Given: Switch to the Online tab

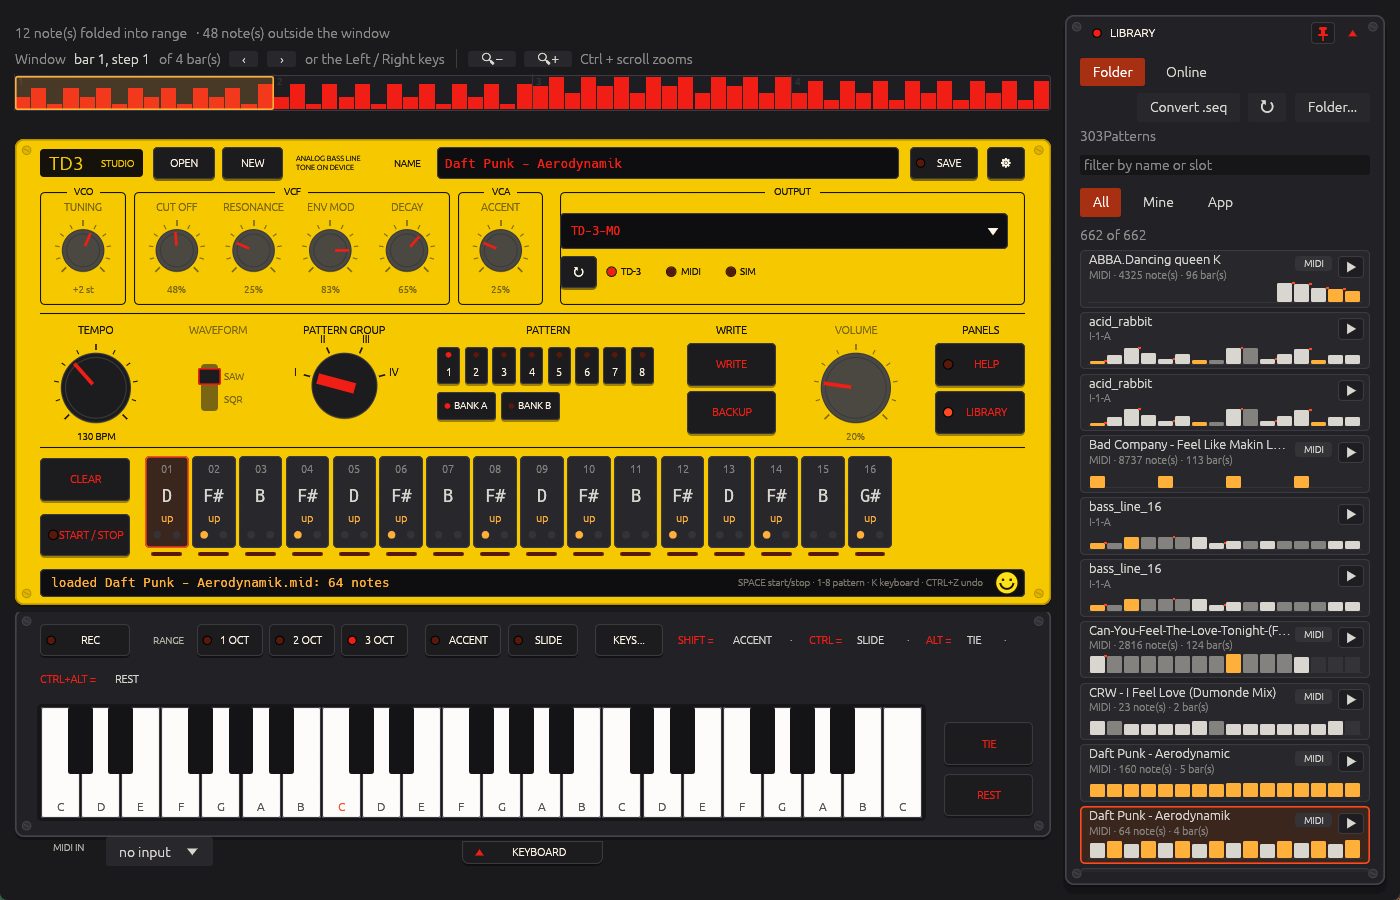Looking at the screenshot, I should 1186,72.
